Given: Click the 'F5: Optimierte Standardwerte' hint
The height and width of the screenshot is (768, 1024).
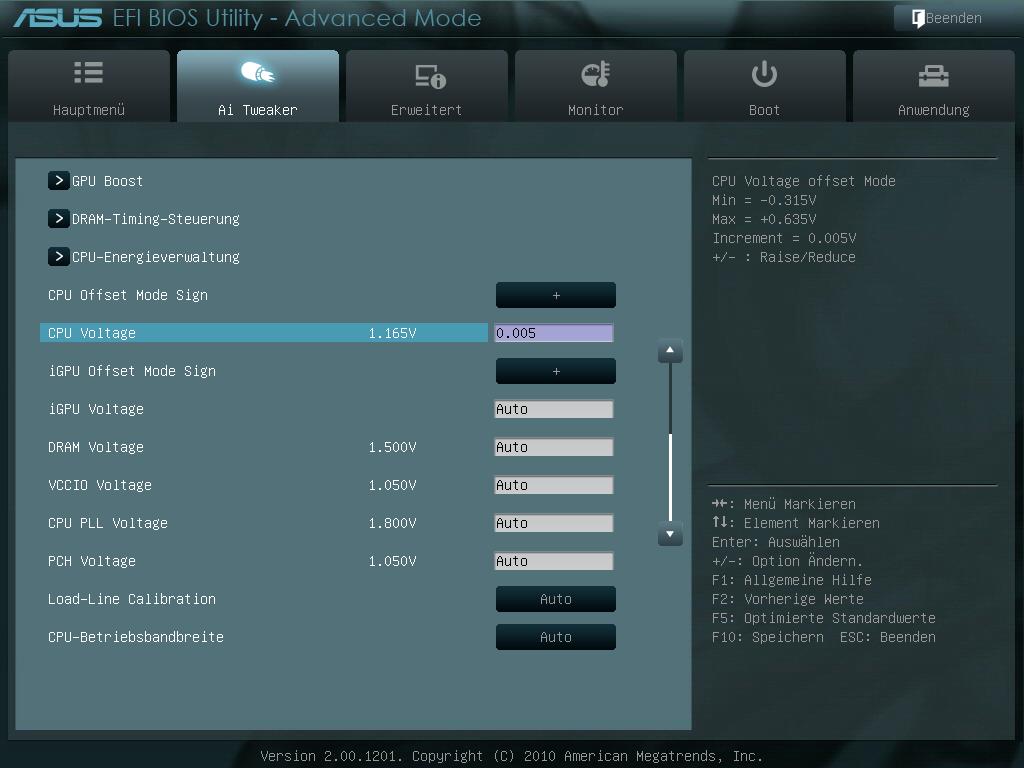Looking at the screenshot, I should coord(824,618).
